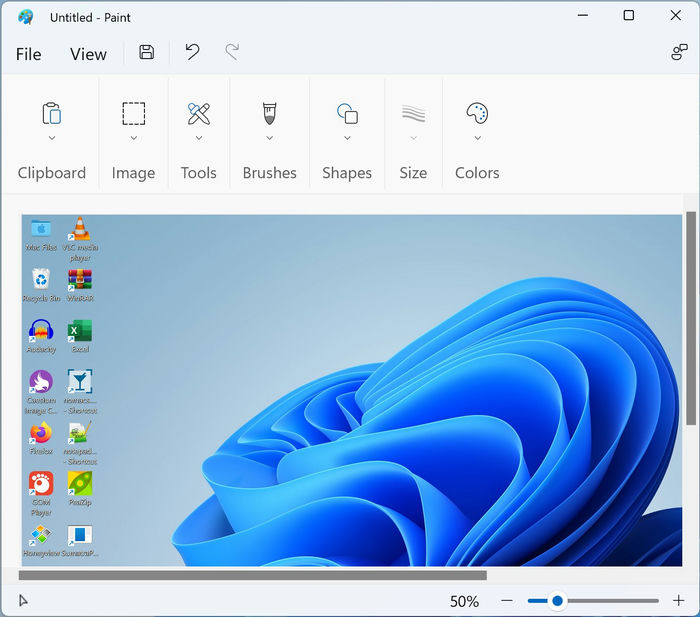Click the Image selection rectangle icon

(x=133, y=113)
